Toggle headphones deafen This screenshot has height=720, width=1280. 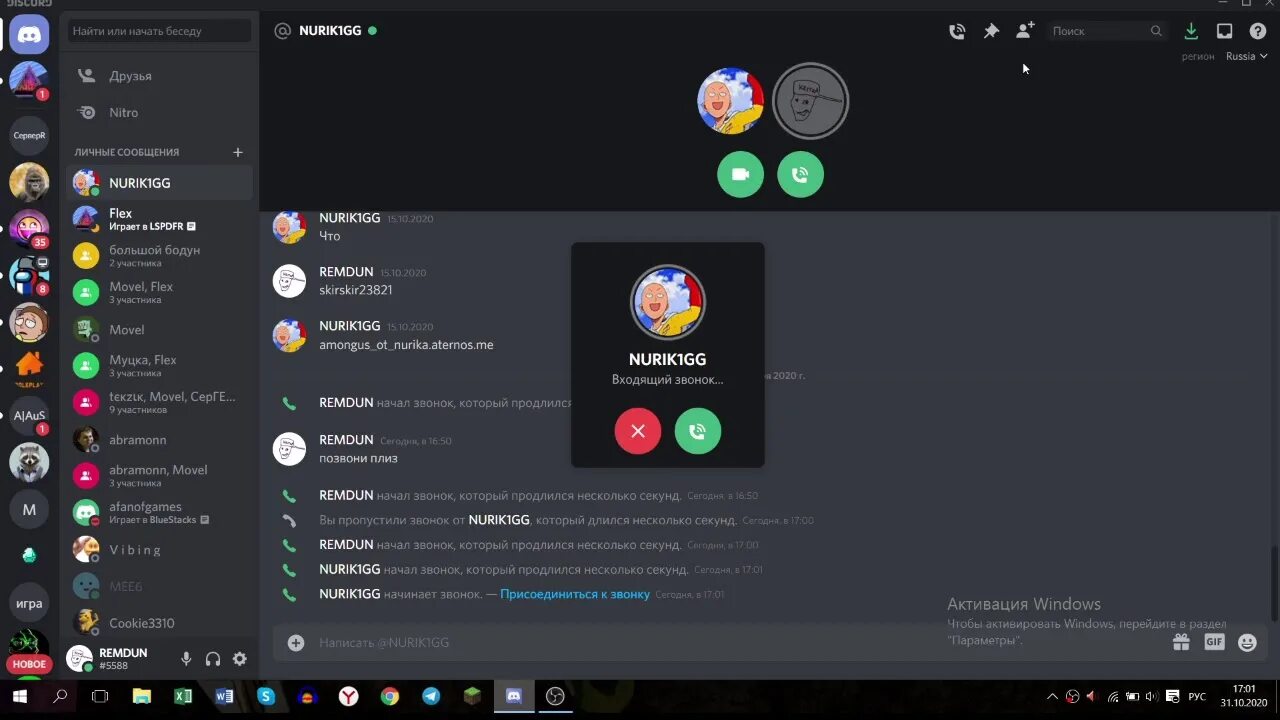coord(213,659)
